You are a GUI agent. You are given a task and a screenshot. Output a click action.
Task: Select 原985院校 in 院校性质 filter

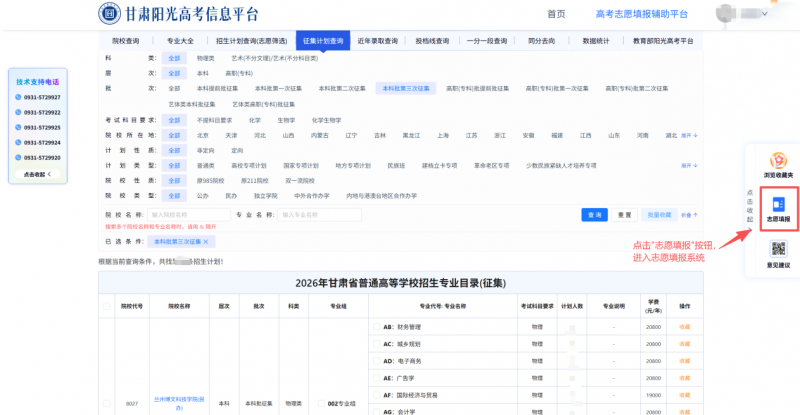pyautogui.click(x=210, y=181)
